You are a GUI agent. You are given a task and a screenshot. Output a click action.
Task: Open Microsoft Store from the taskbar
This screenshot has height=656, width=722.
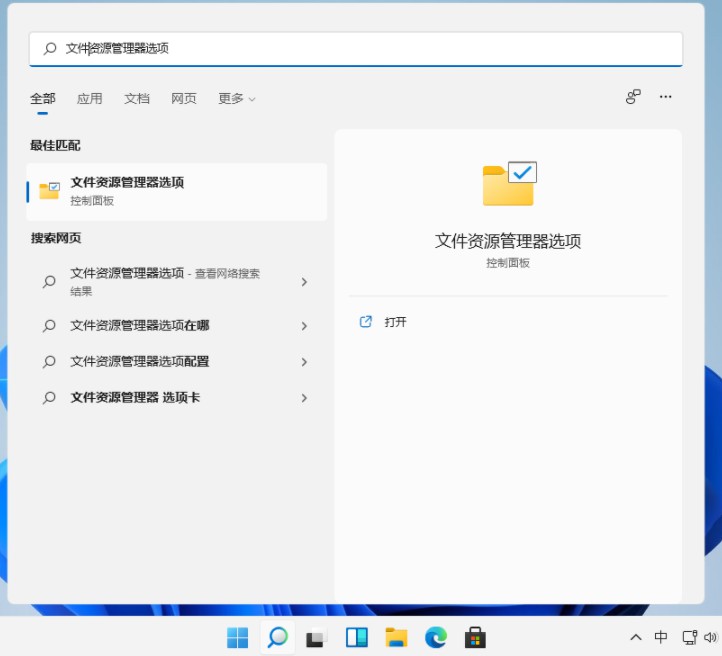click(475, 637)
